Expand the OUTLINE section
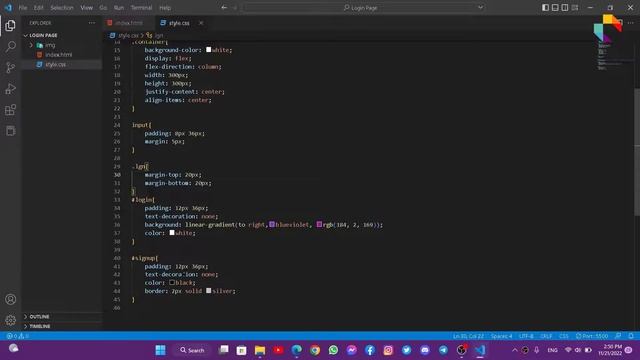 [x=61, y=317]
